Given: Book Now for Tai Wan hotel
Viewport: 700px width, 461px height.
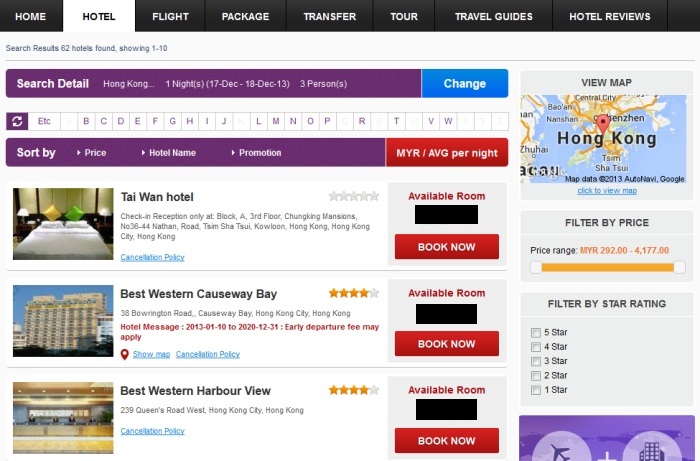Looking at the screenshot, I should pos(446,247).
